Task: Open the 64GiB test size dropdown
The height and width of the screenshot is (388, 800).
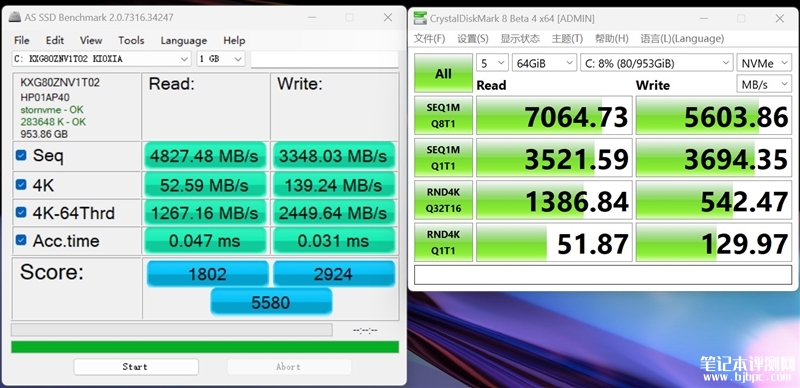Action: point(544,63)
